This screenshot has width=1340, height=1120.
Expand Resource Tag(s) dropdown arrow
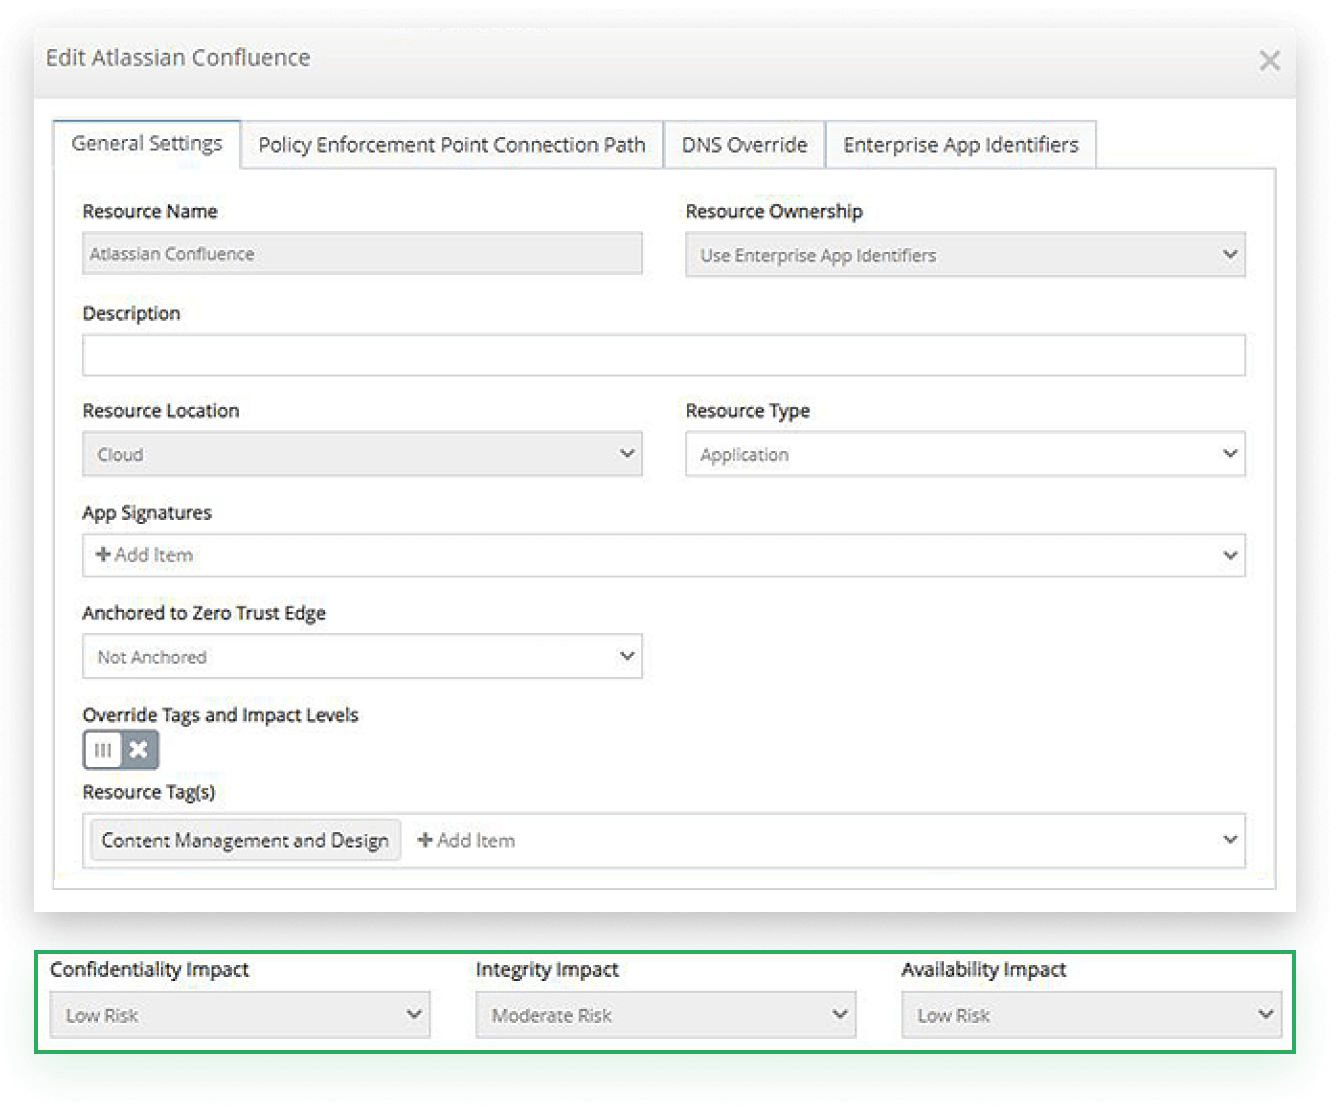[x=1230, y=840]
